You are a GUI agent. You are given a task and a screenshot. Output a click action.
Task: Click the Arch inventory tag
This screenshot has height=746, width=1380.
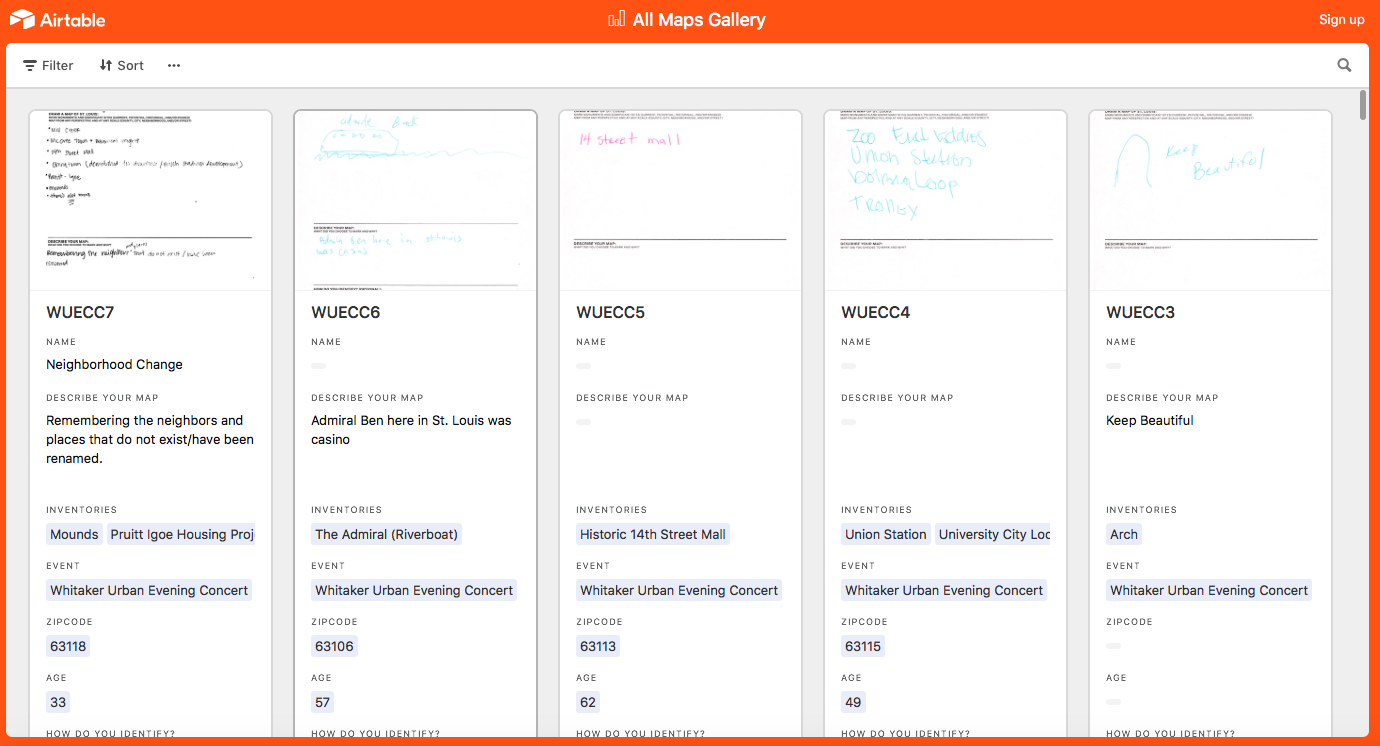click(1124, 534)
